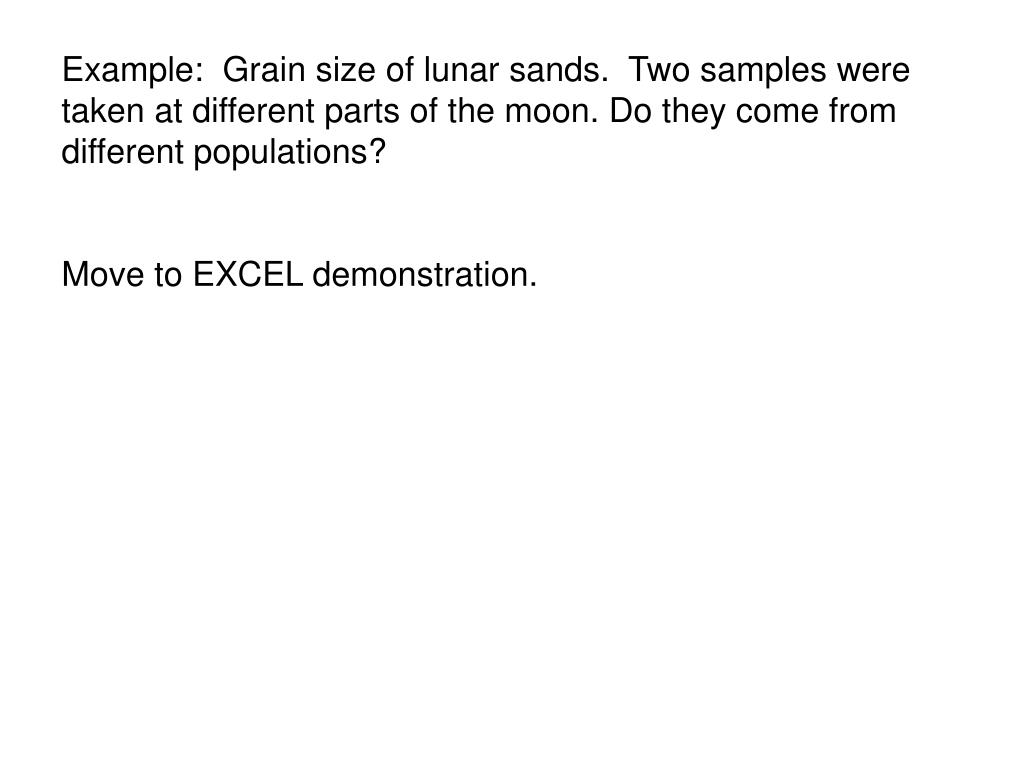The width and height of the screenshot is (1024, 768).
Task: Click the word "populations?"
Action: tap(290, 153)
